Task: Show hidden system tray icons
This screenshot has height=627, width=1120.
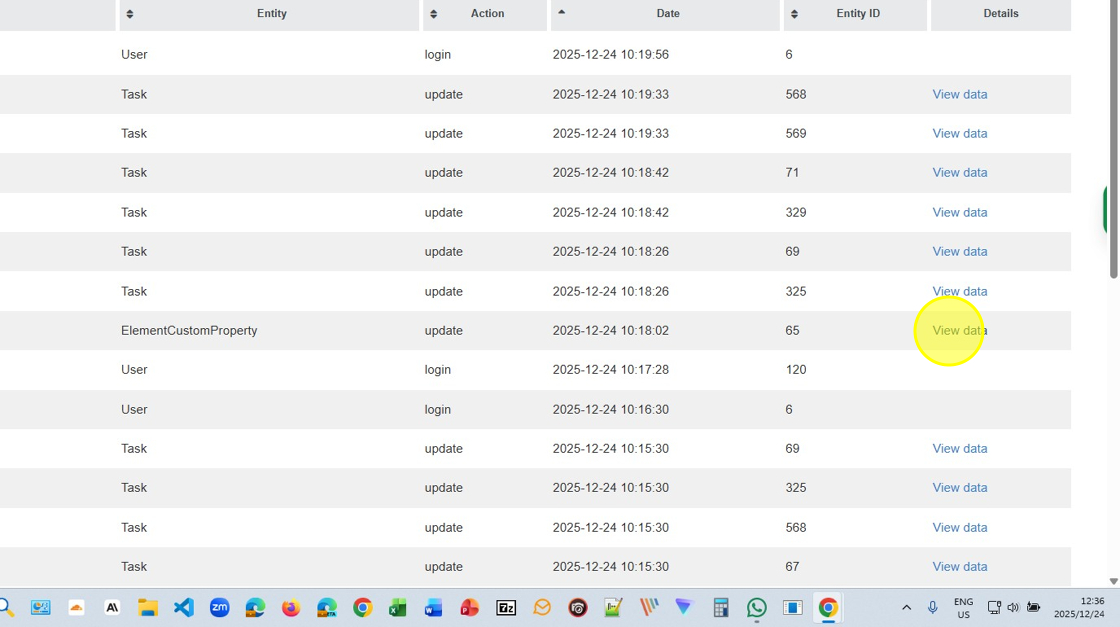Action: 906,607
